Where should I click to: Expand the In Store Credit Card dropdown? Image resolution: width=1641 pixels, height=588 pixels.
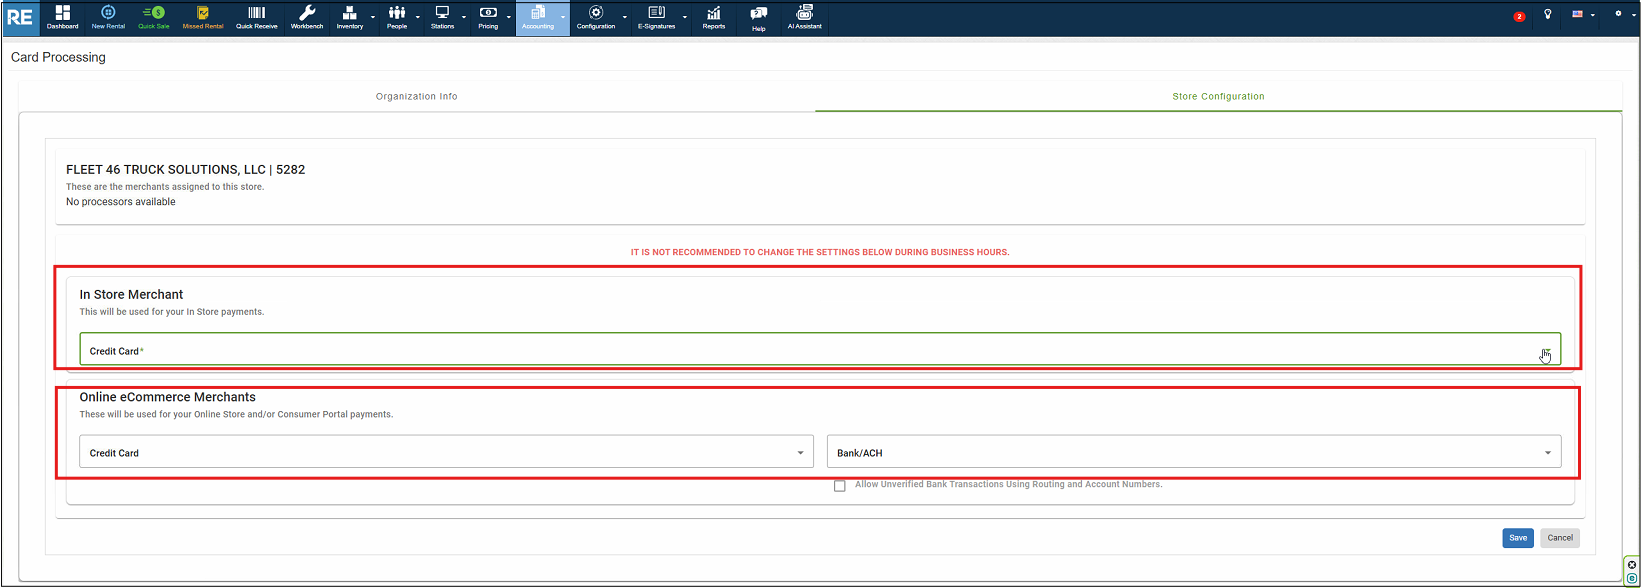[x=1546, y=351]
